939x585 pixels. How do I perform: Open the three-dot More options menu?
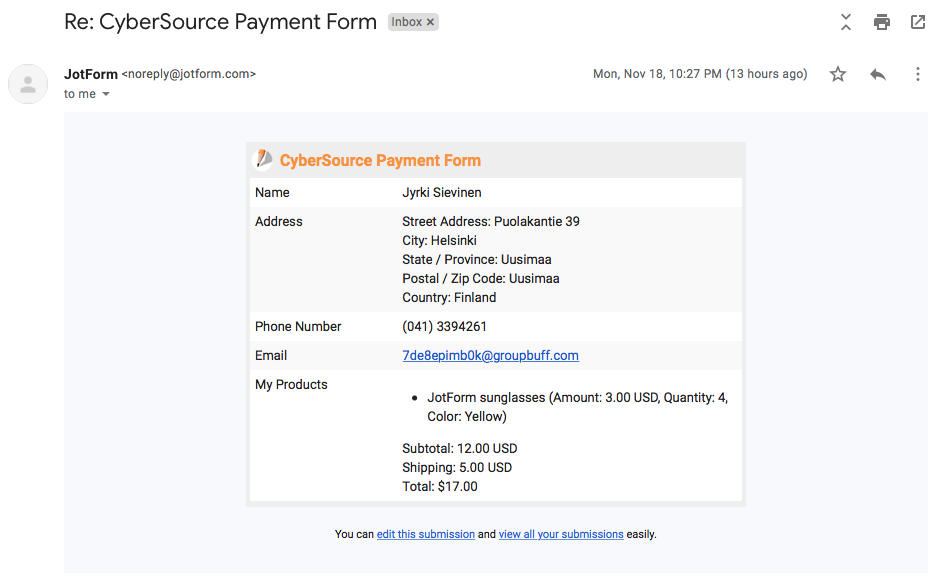[917, 74]
